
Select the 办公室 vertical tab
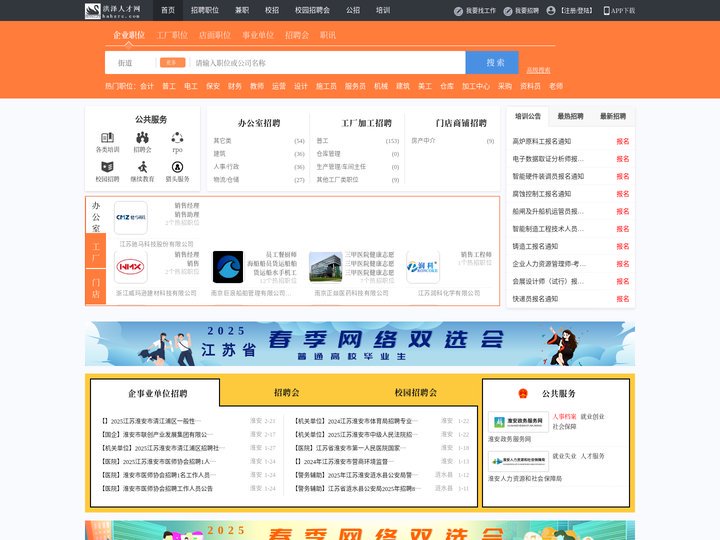click(x=96, y=216)
